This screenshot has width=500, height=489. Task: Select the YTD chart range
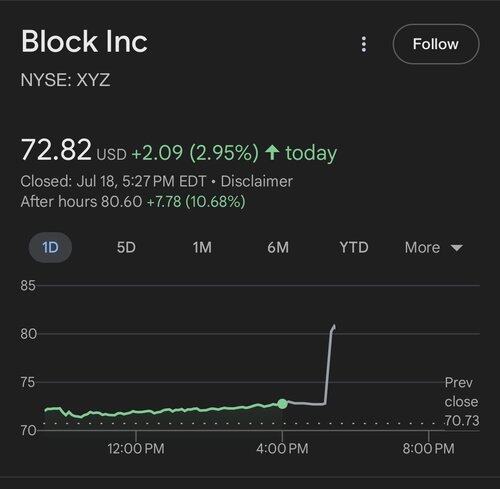[354, 248]
